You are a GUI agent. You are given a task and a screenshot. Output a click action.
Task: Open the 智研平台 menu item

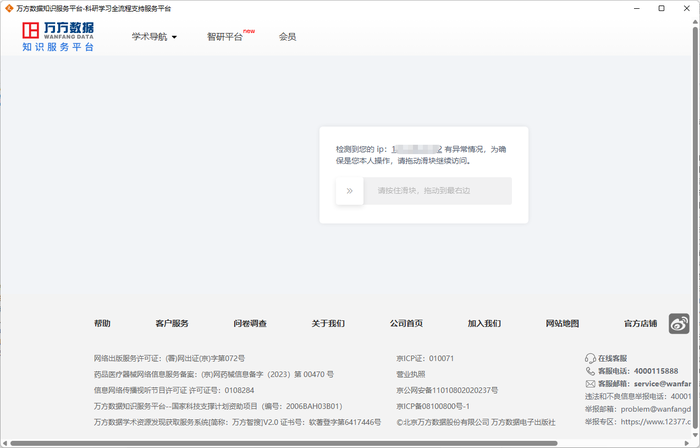(225, 37)
